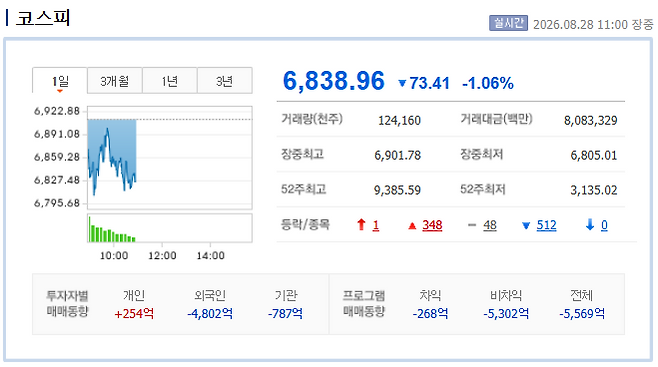This screenshot has height=367, width=658.
Task: Click the red upper-limit arrow icon
Action: click(x=361, y=225)
